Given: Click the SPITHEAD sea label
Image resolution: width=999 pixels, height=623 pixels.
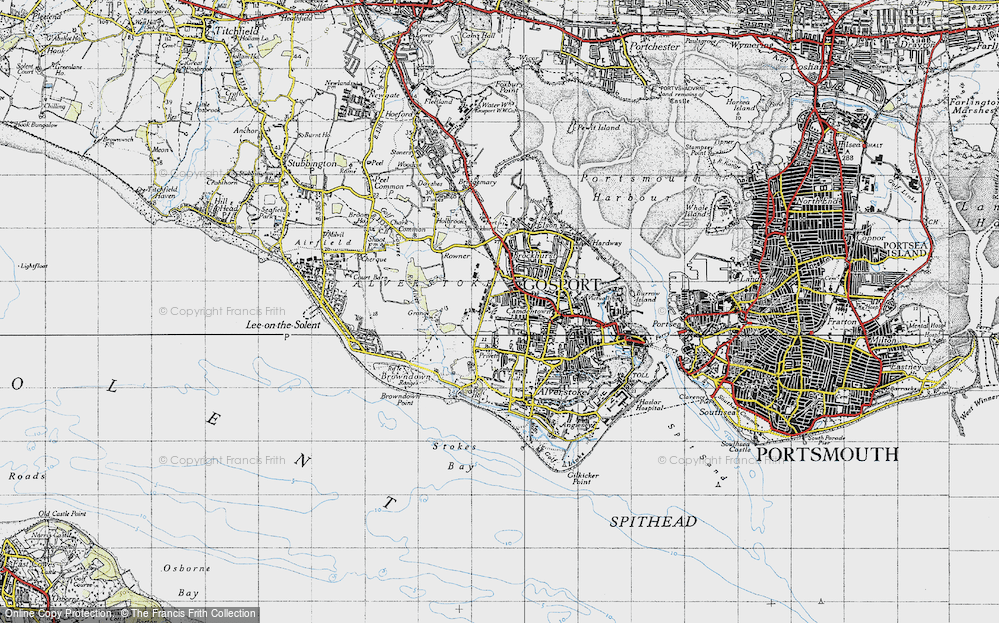Looking at the screenshot, I should click(653, 522).
